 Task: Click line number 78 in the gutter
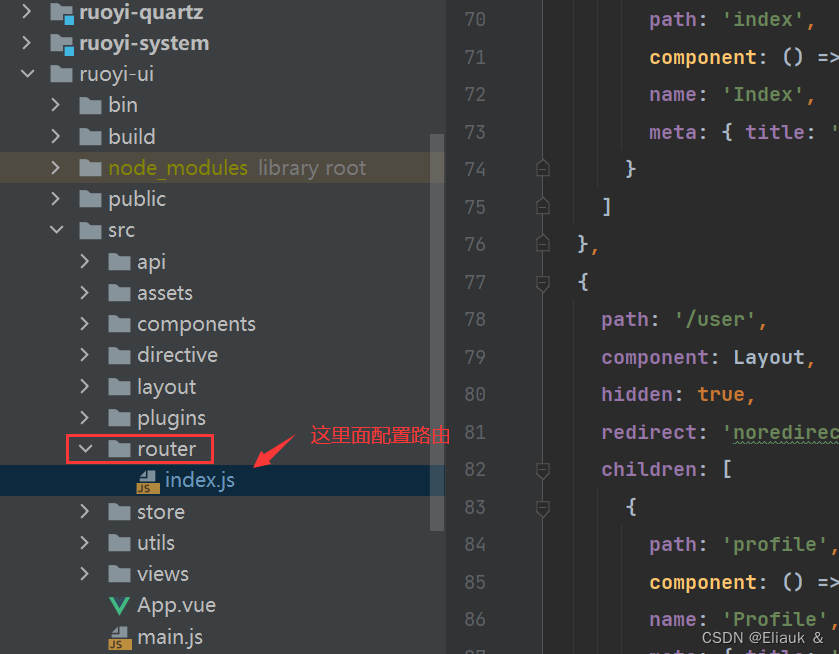(x=475, y=320)
